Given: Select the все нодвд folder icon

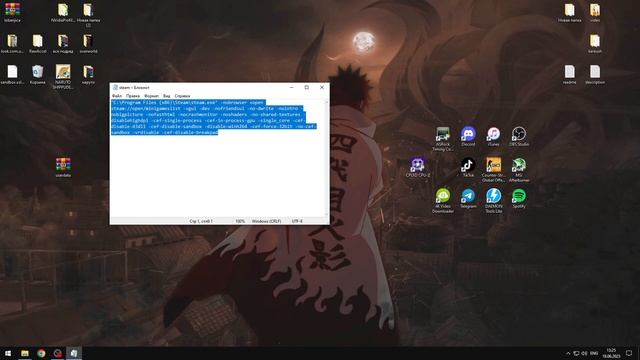Looking at the screenshot, I should (63, 43).
